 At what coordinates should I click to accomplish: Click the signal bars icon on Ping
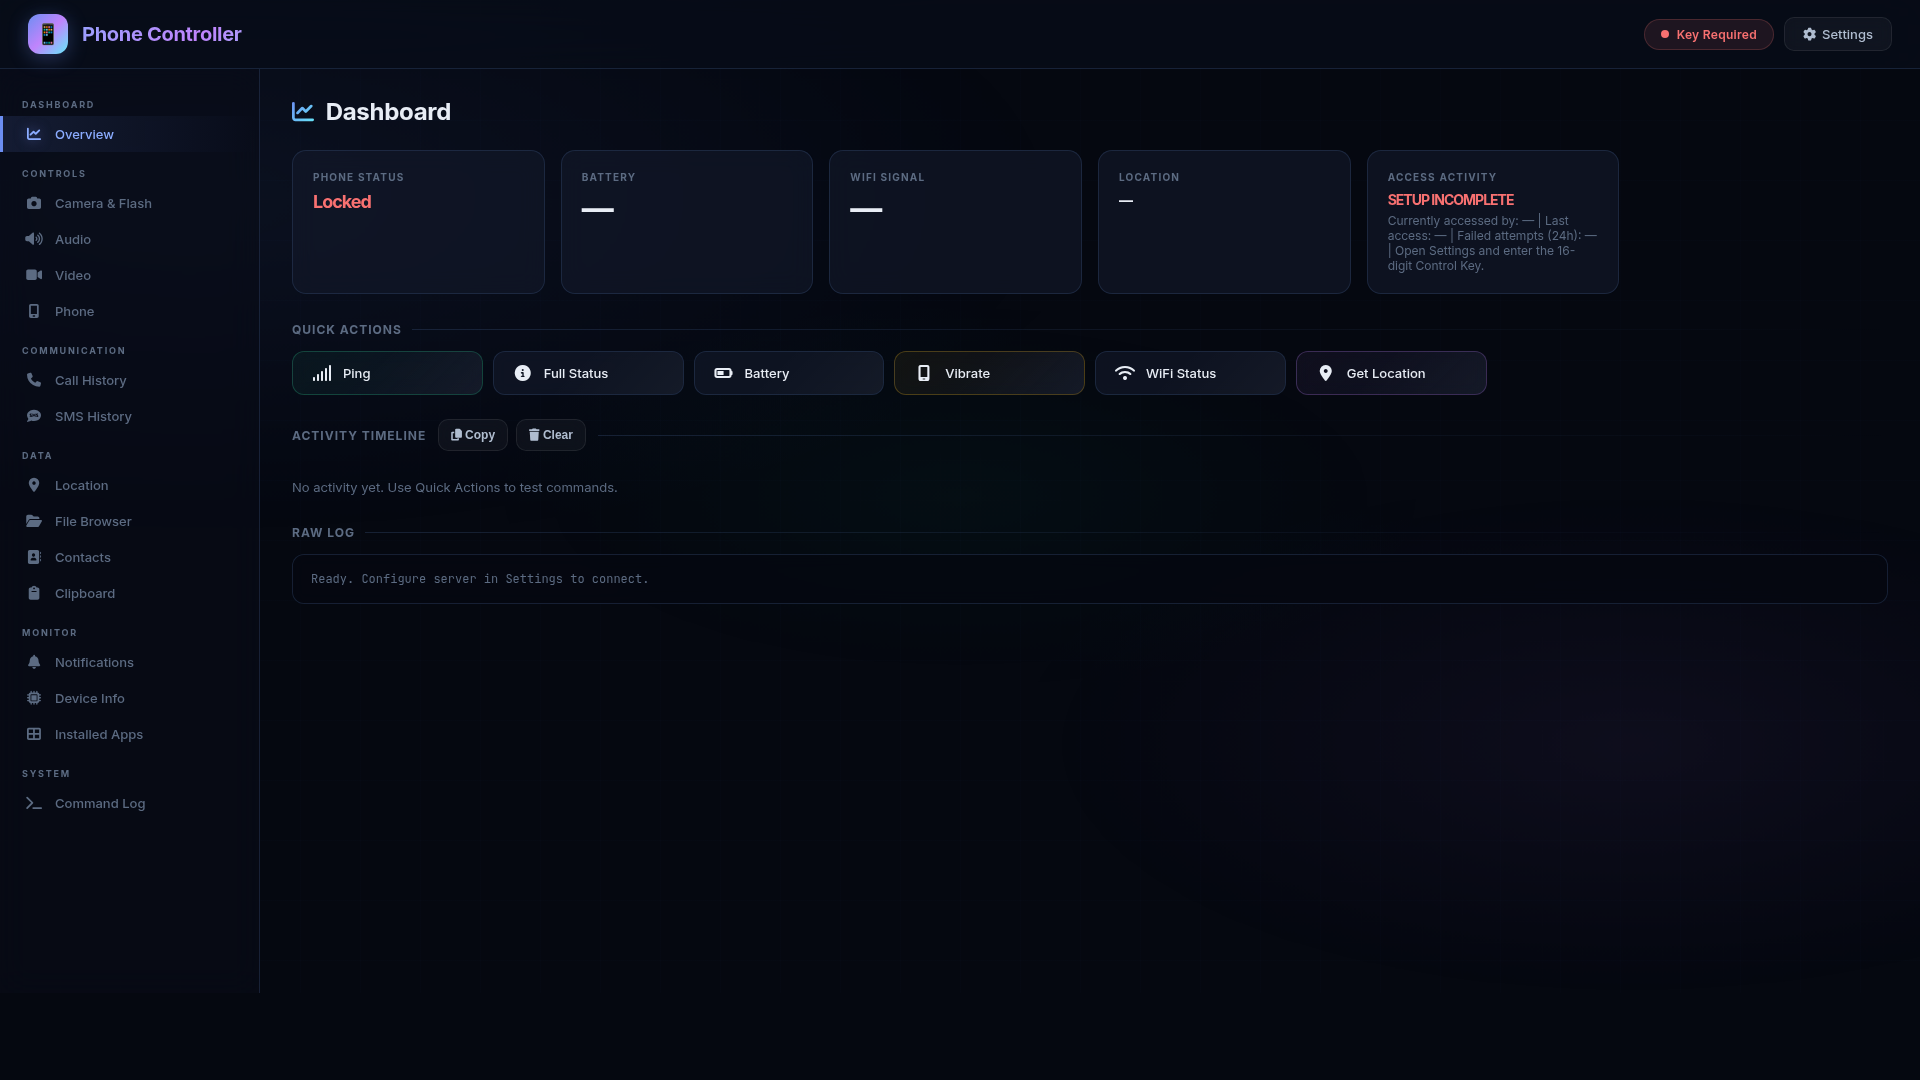[322, 373]
